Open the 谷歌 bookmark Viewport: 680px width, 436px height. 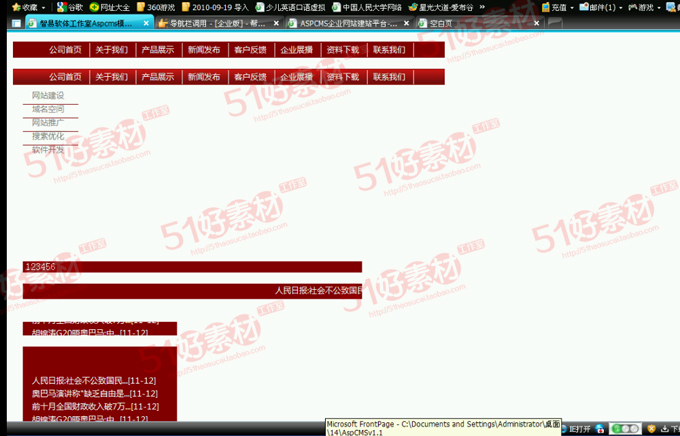click(x=69, y=7)
